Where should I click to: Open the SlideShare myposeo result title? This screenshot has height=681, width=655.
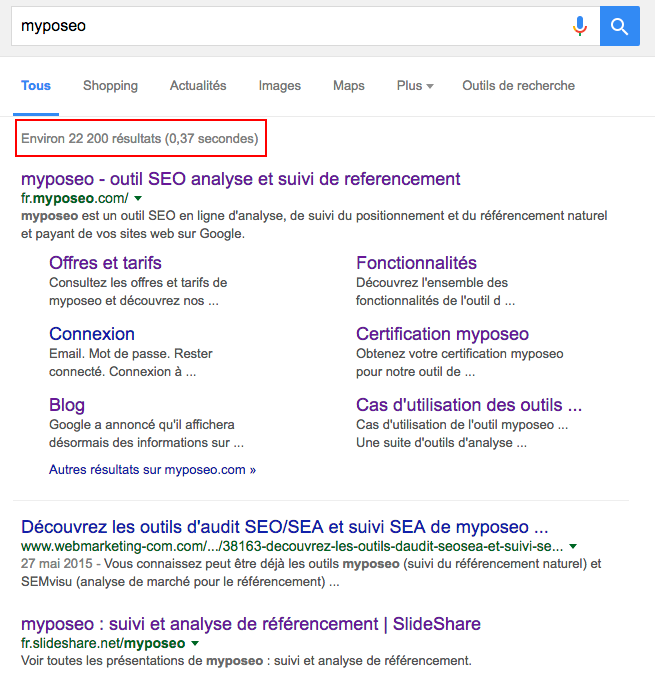coord(251,624)
